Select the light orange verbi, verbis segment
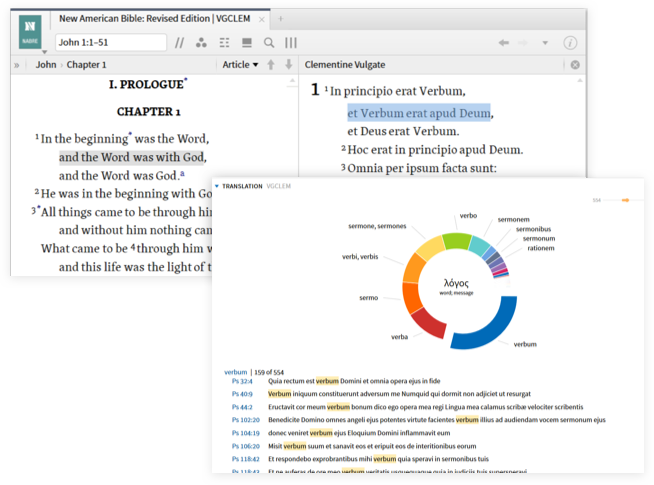 414,267
